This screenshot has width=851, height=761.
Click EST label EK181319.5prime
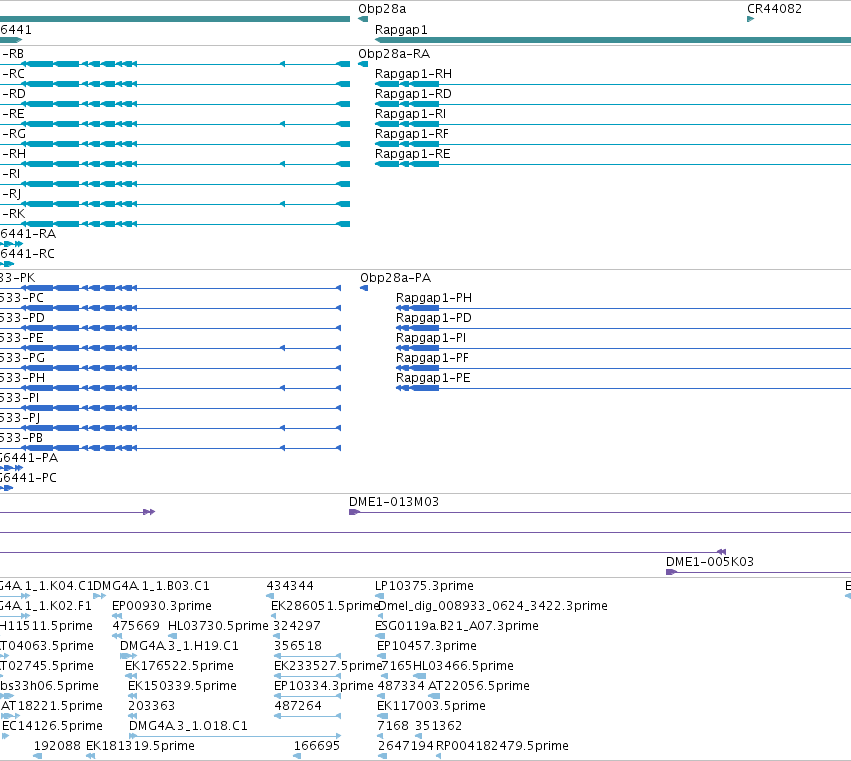(x=140, y=747)
